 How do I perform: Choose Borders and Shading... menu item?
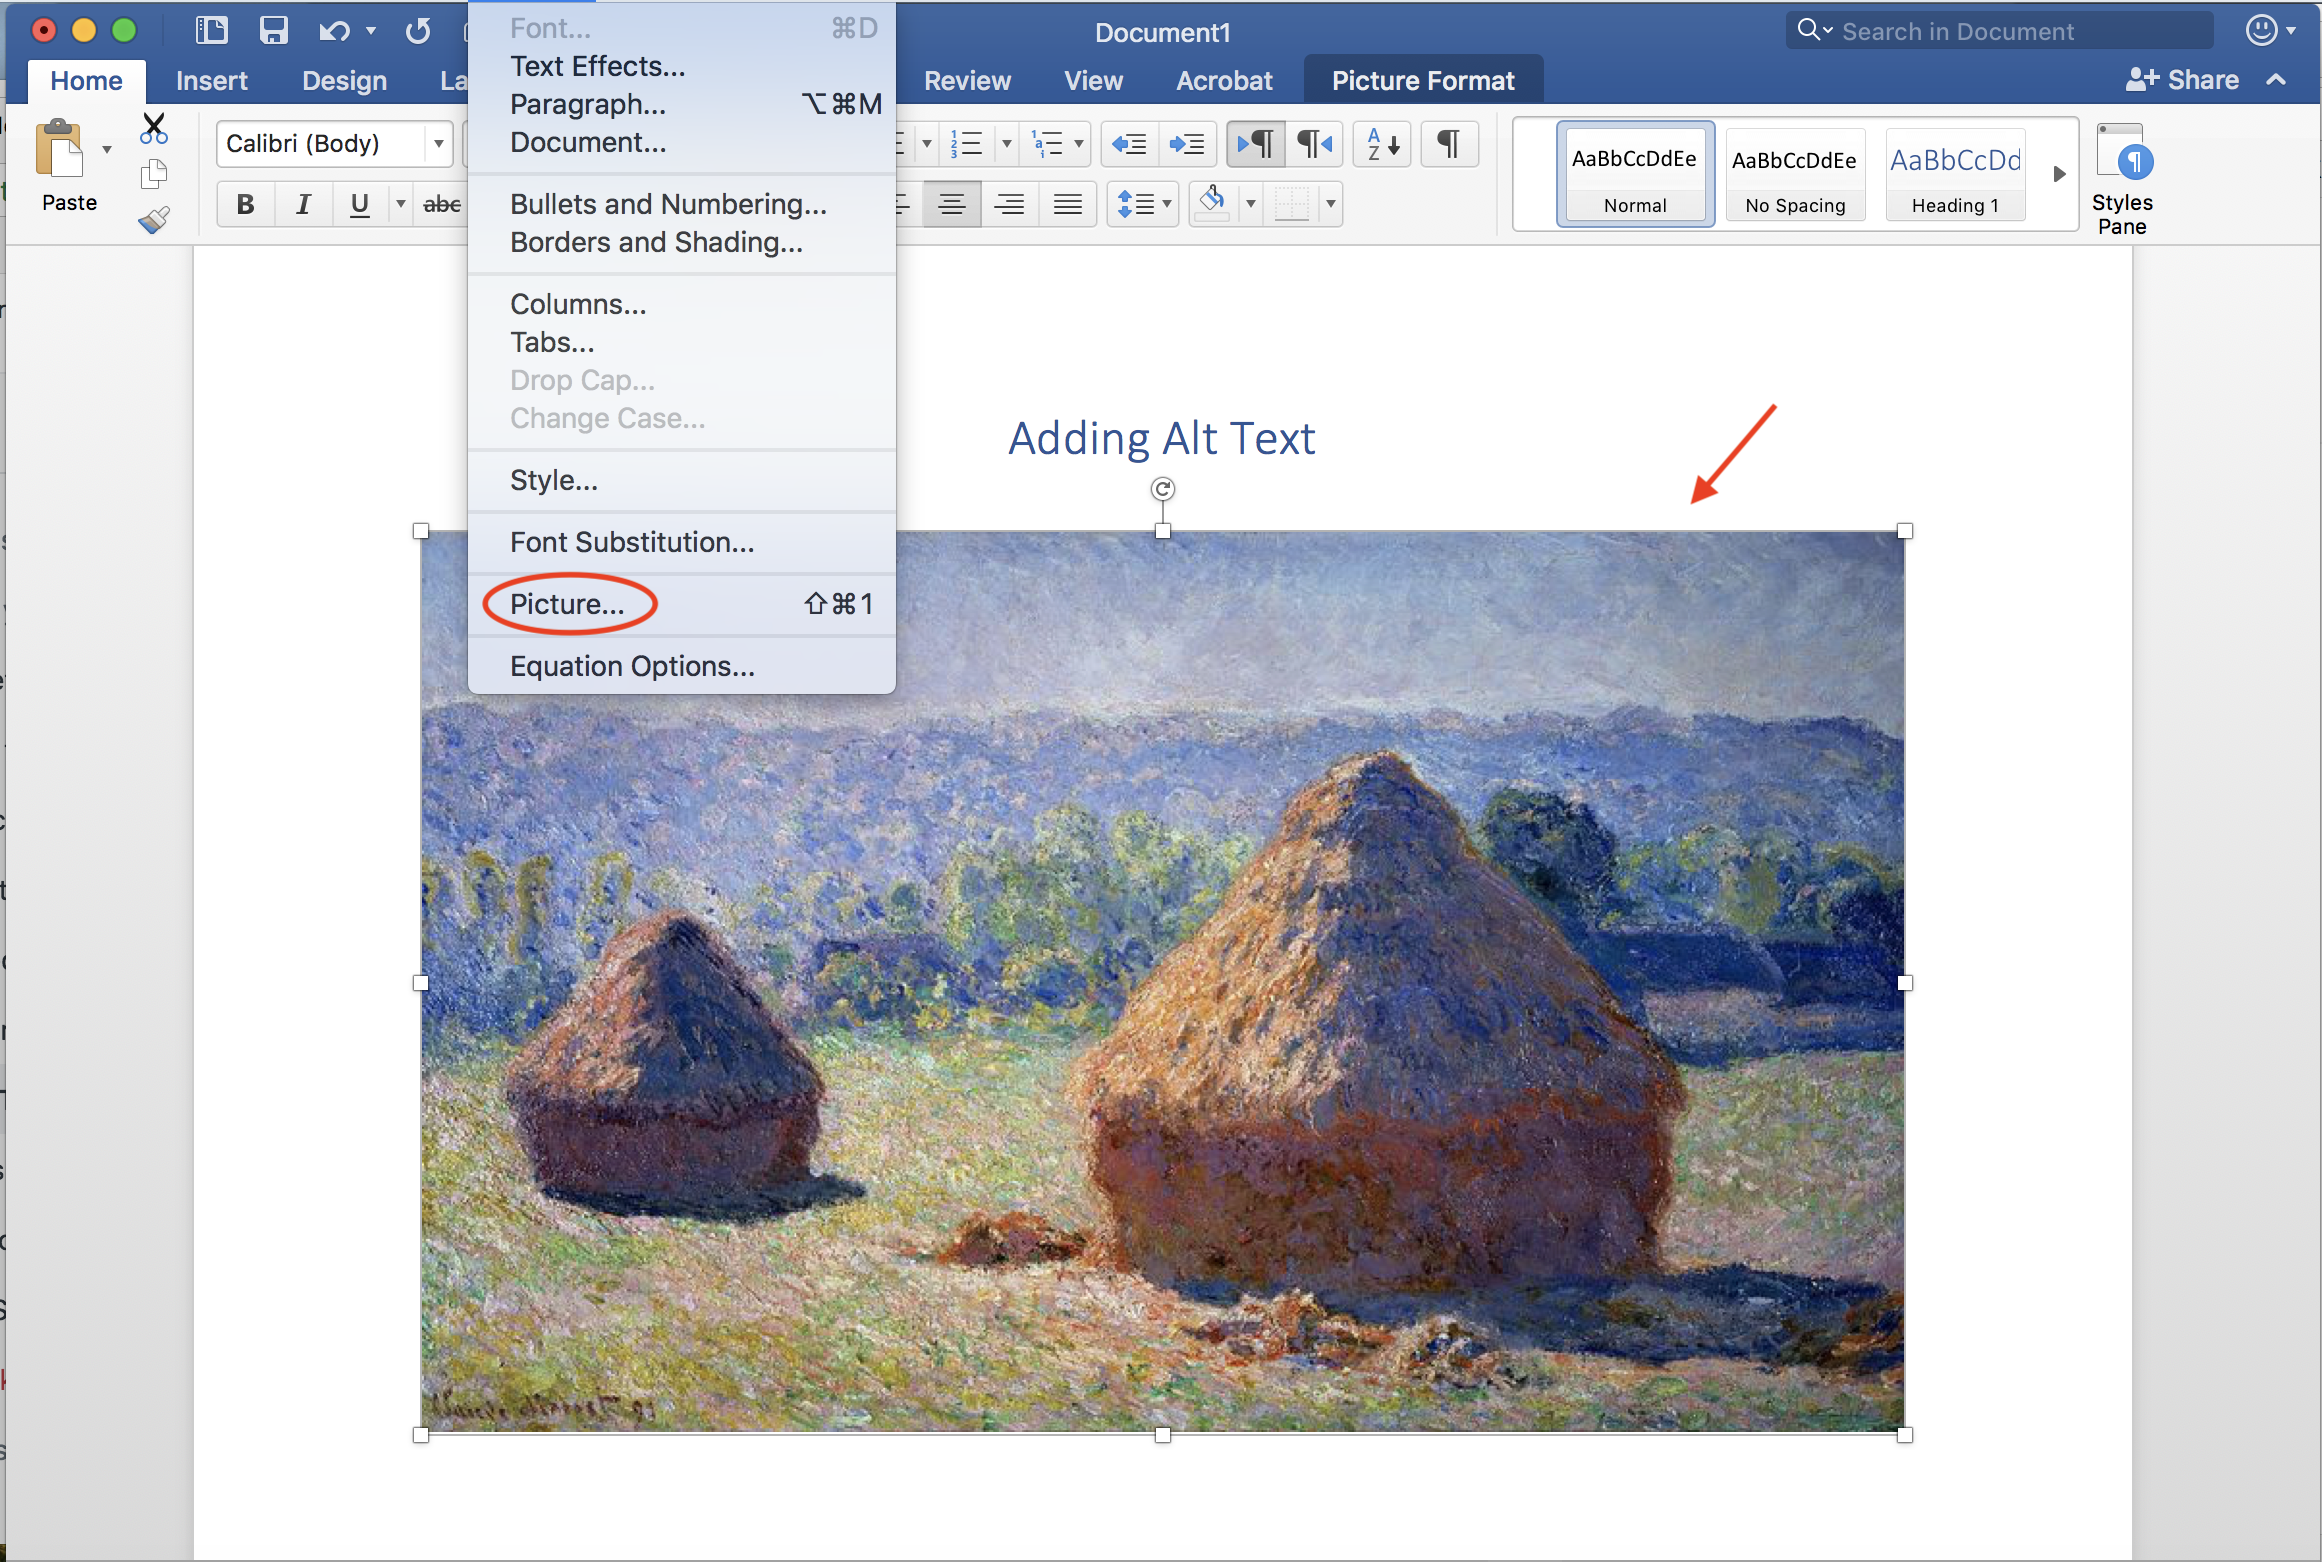click(682, 242)
